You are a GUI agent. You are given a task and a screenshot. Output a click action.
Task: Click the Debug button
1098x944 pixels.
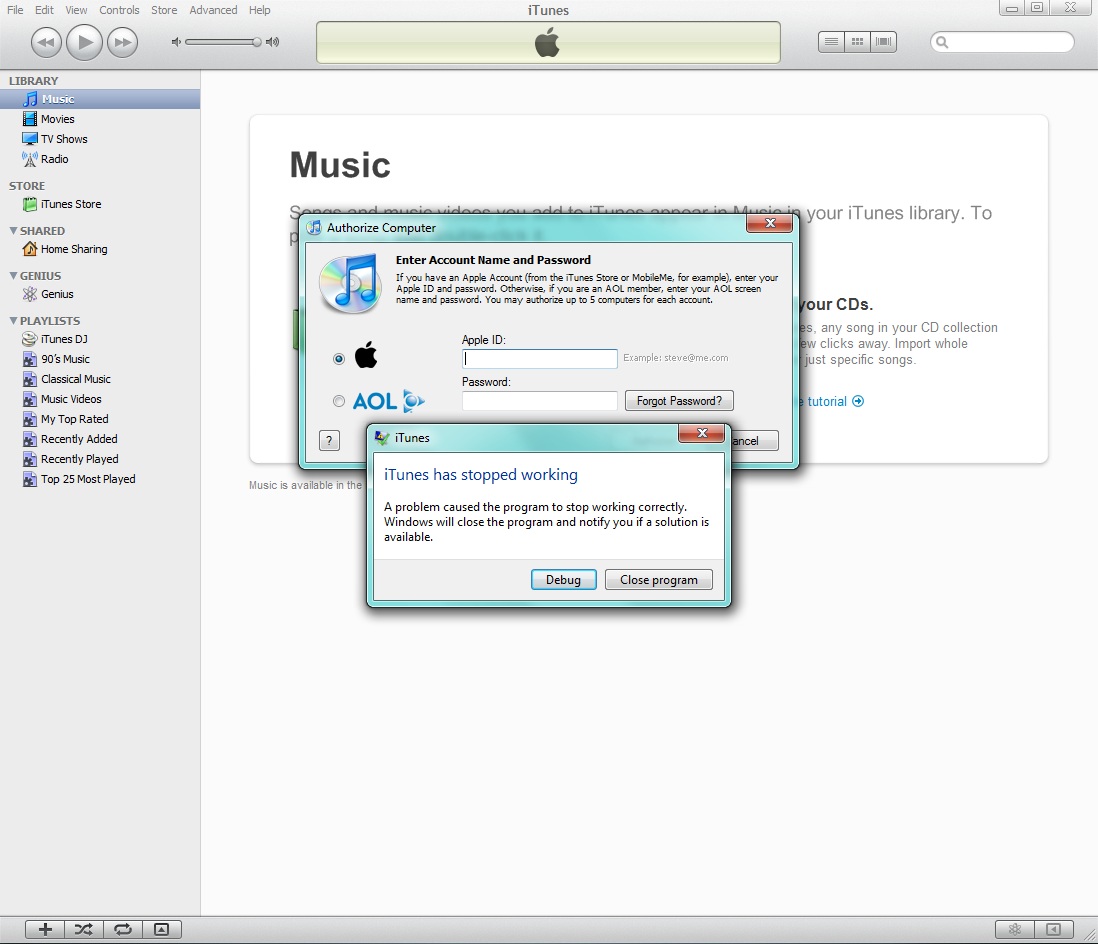(x=563, y=580)
